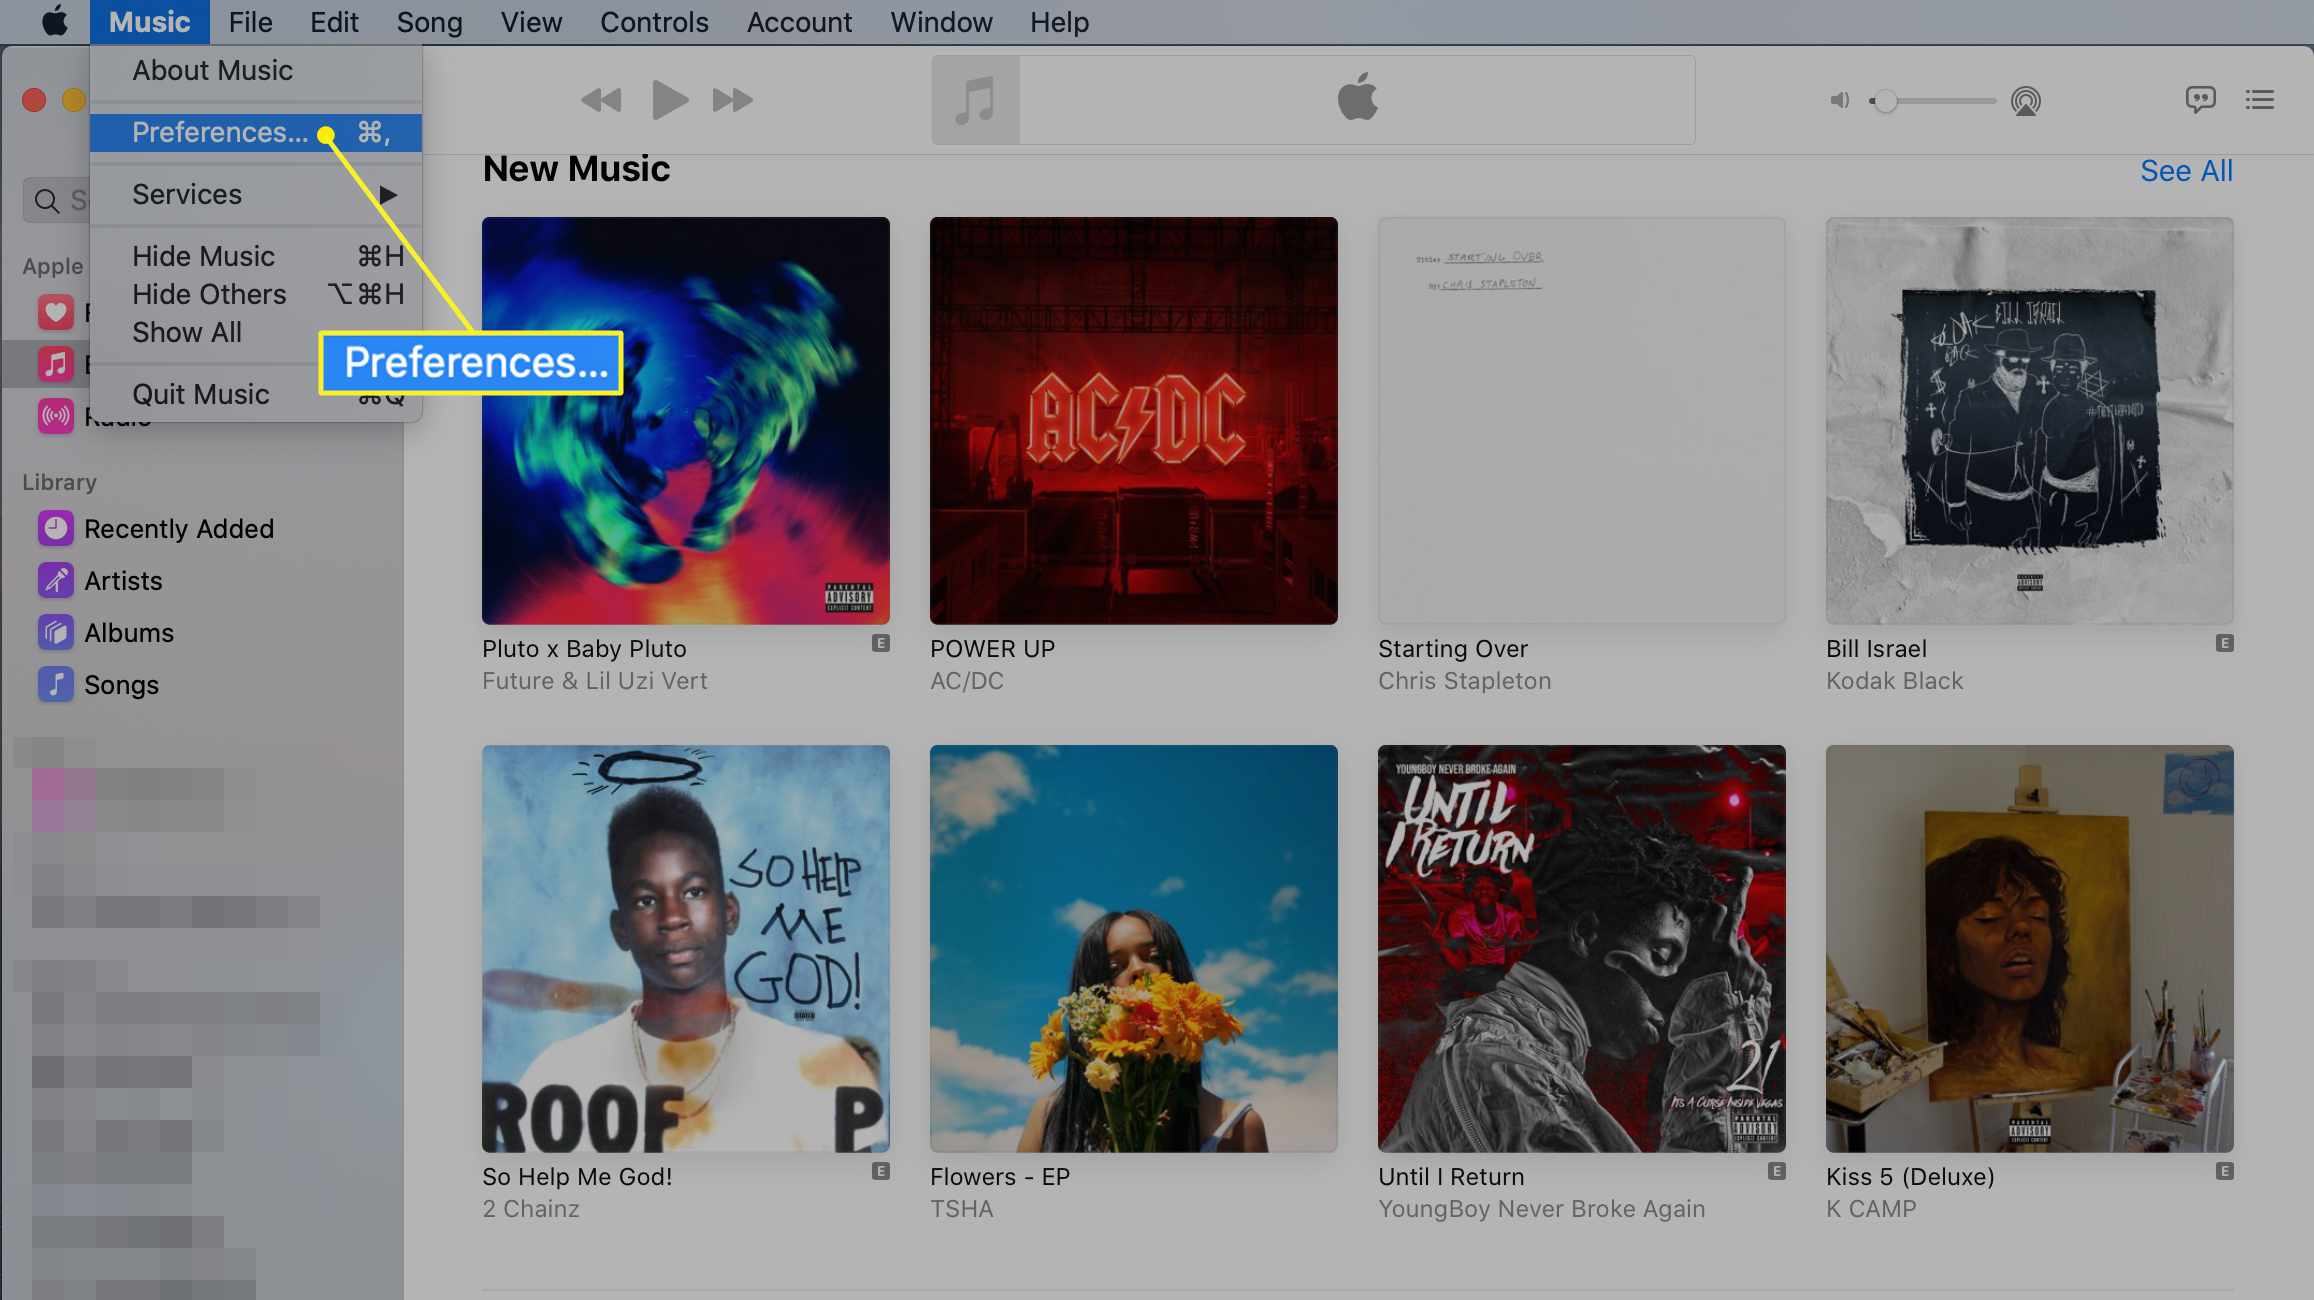Screen dimensions: 2314x1300
Task: Click the lyrics/dialogue icon
Action: [2200, 99]
